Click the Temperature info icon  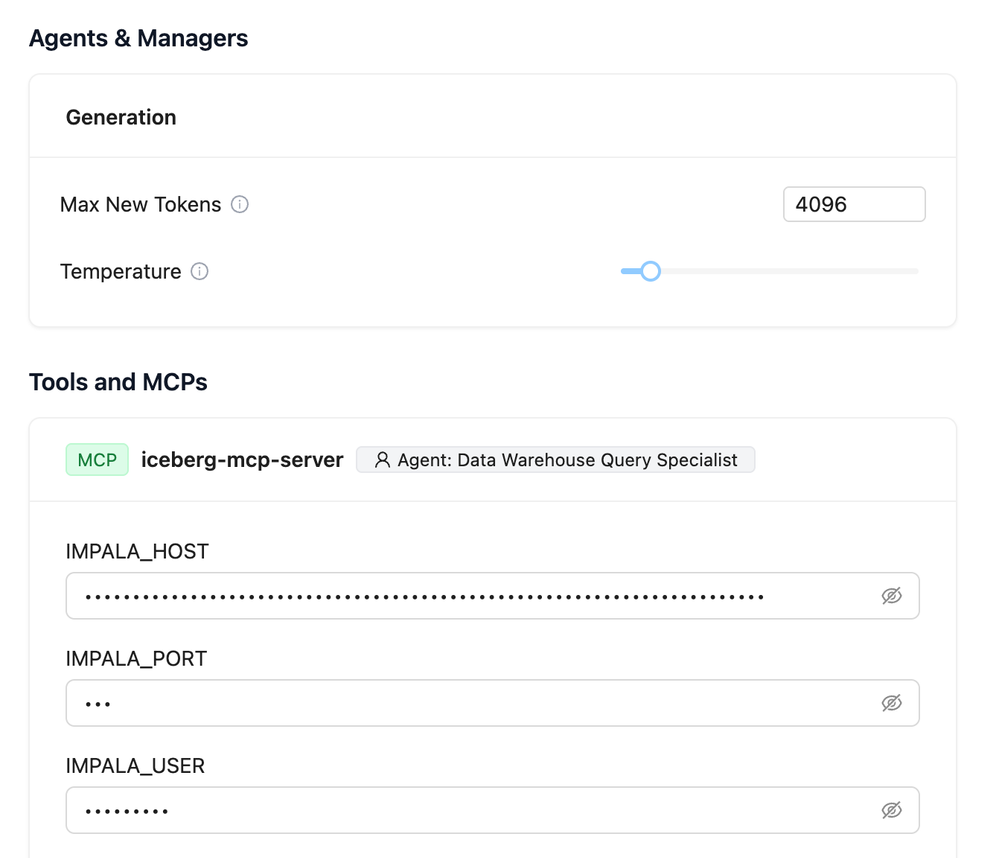coord(199,271)
